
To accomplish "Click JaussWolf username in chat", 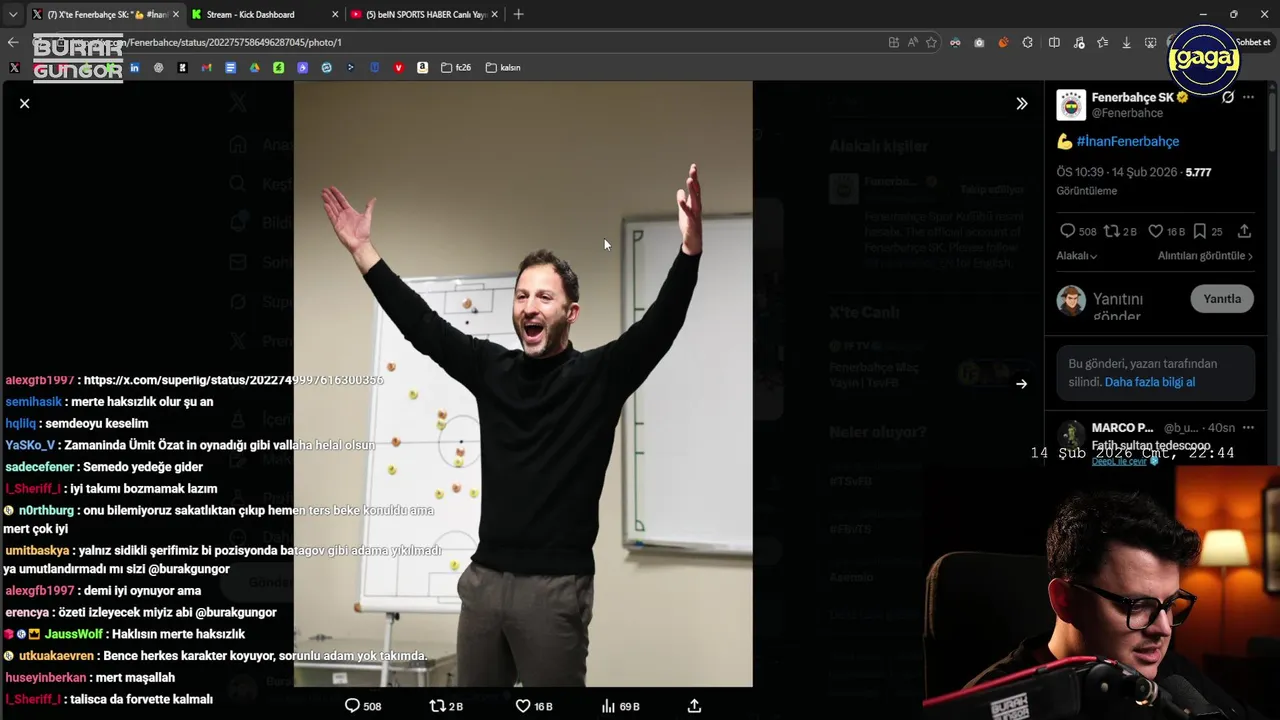I will [74, 634].
